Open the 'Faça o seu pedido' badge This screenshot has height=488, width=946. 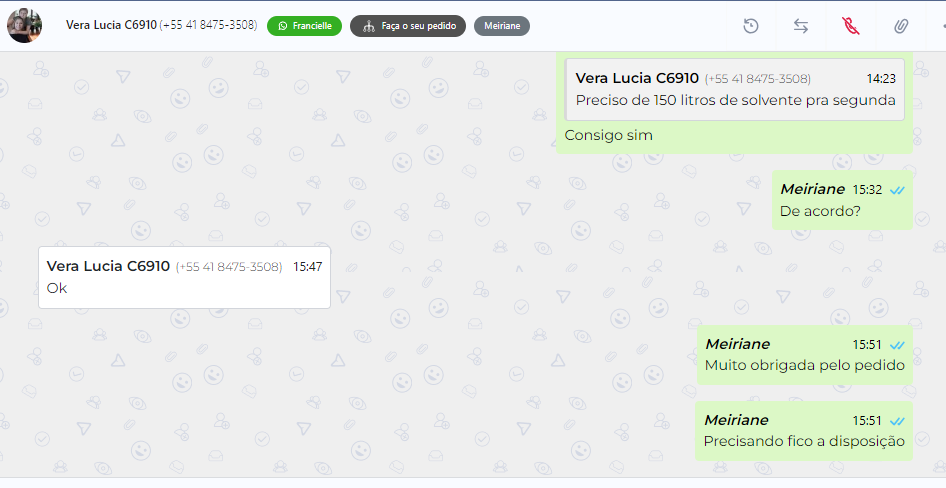pos(408,26)
